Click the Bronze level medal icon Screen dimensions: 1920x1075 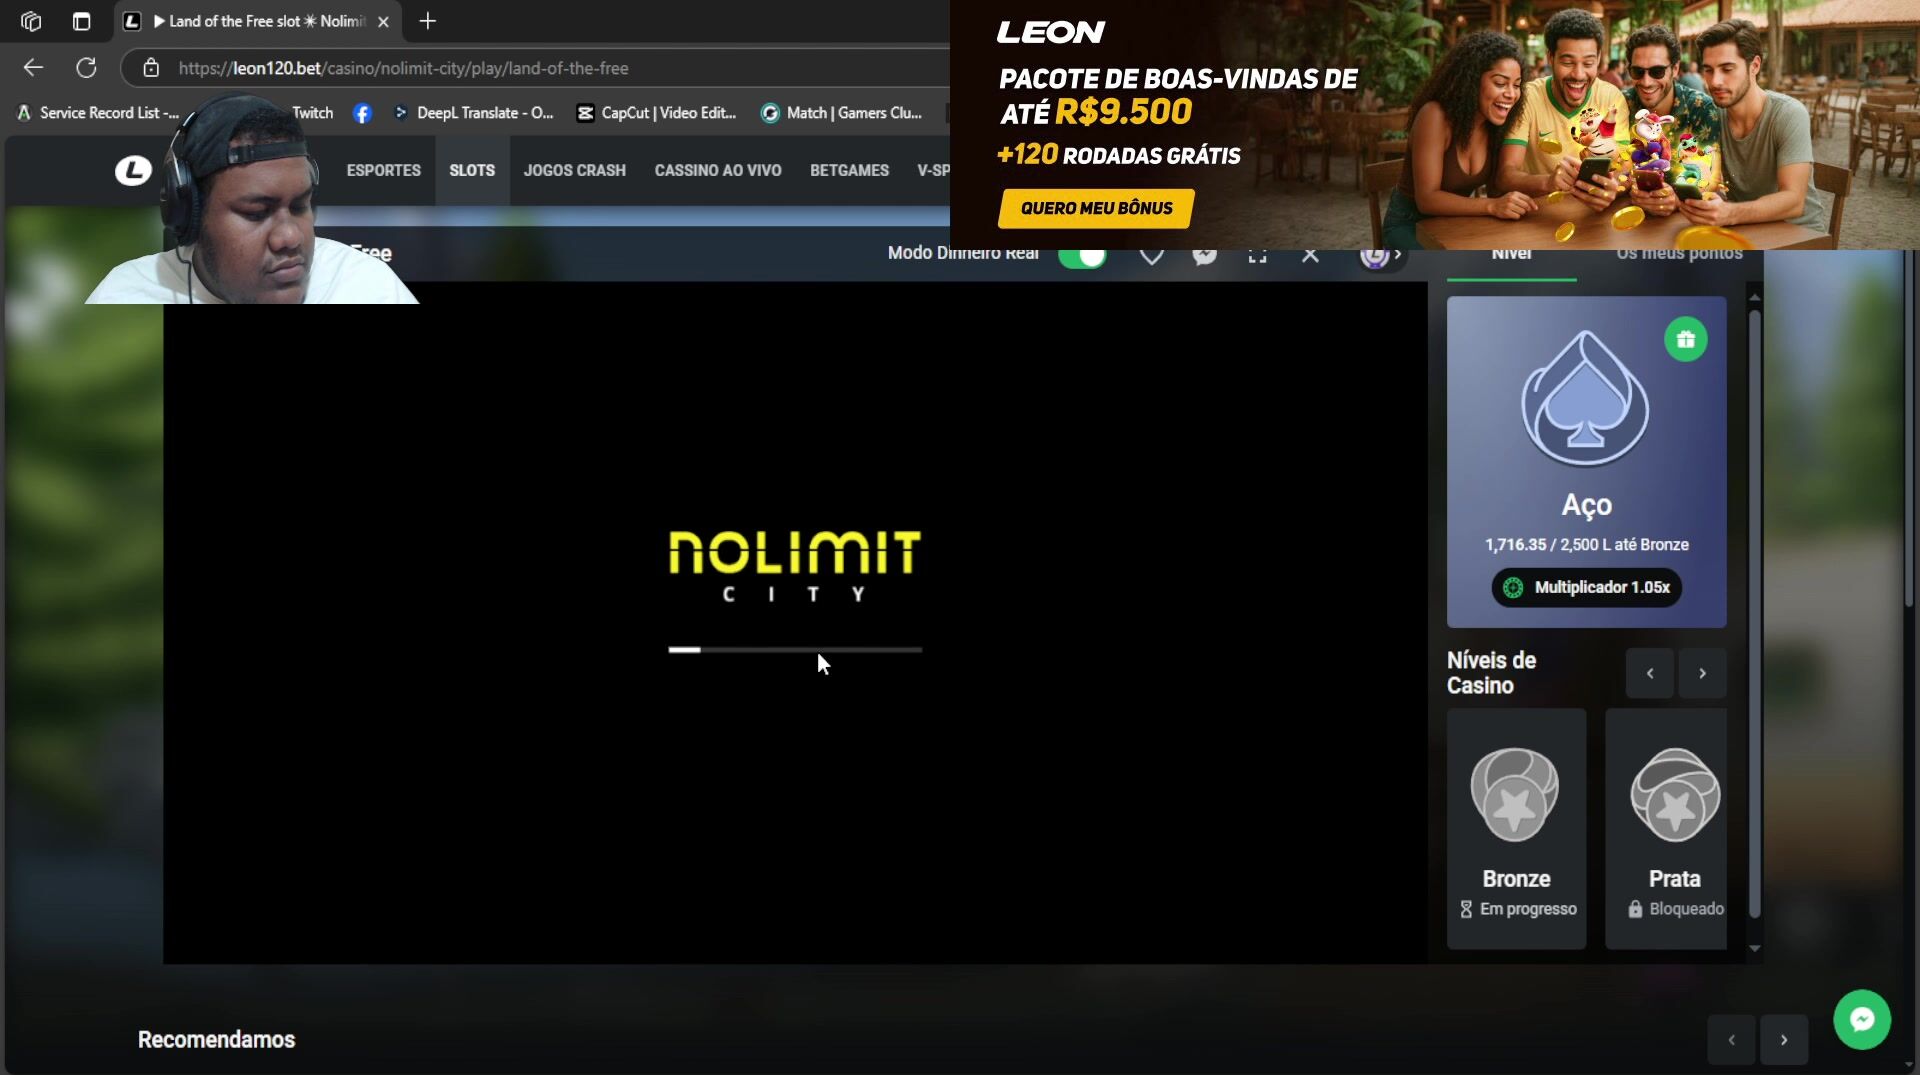(x=1515, y=794)
